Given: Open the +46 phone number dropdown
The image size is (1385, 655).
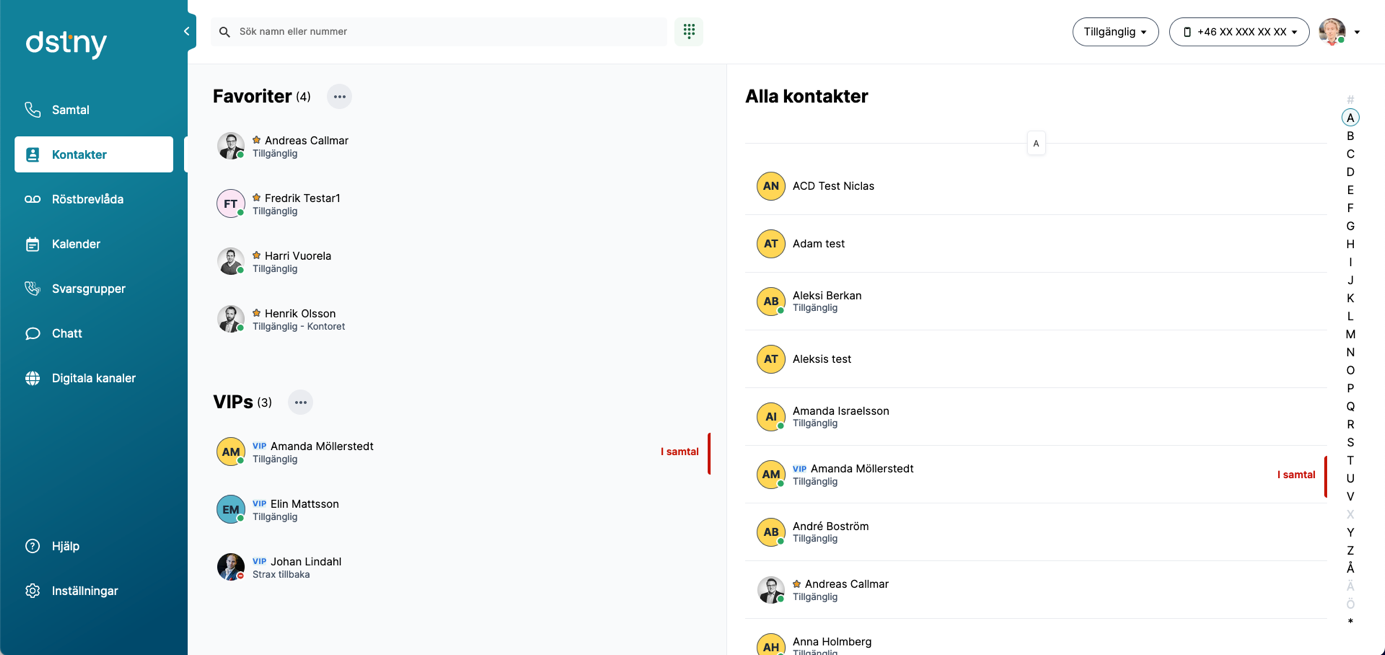Looking at the screenshot, I should pyautogui.click(x=1239, y=32).
